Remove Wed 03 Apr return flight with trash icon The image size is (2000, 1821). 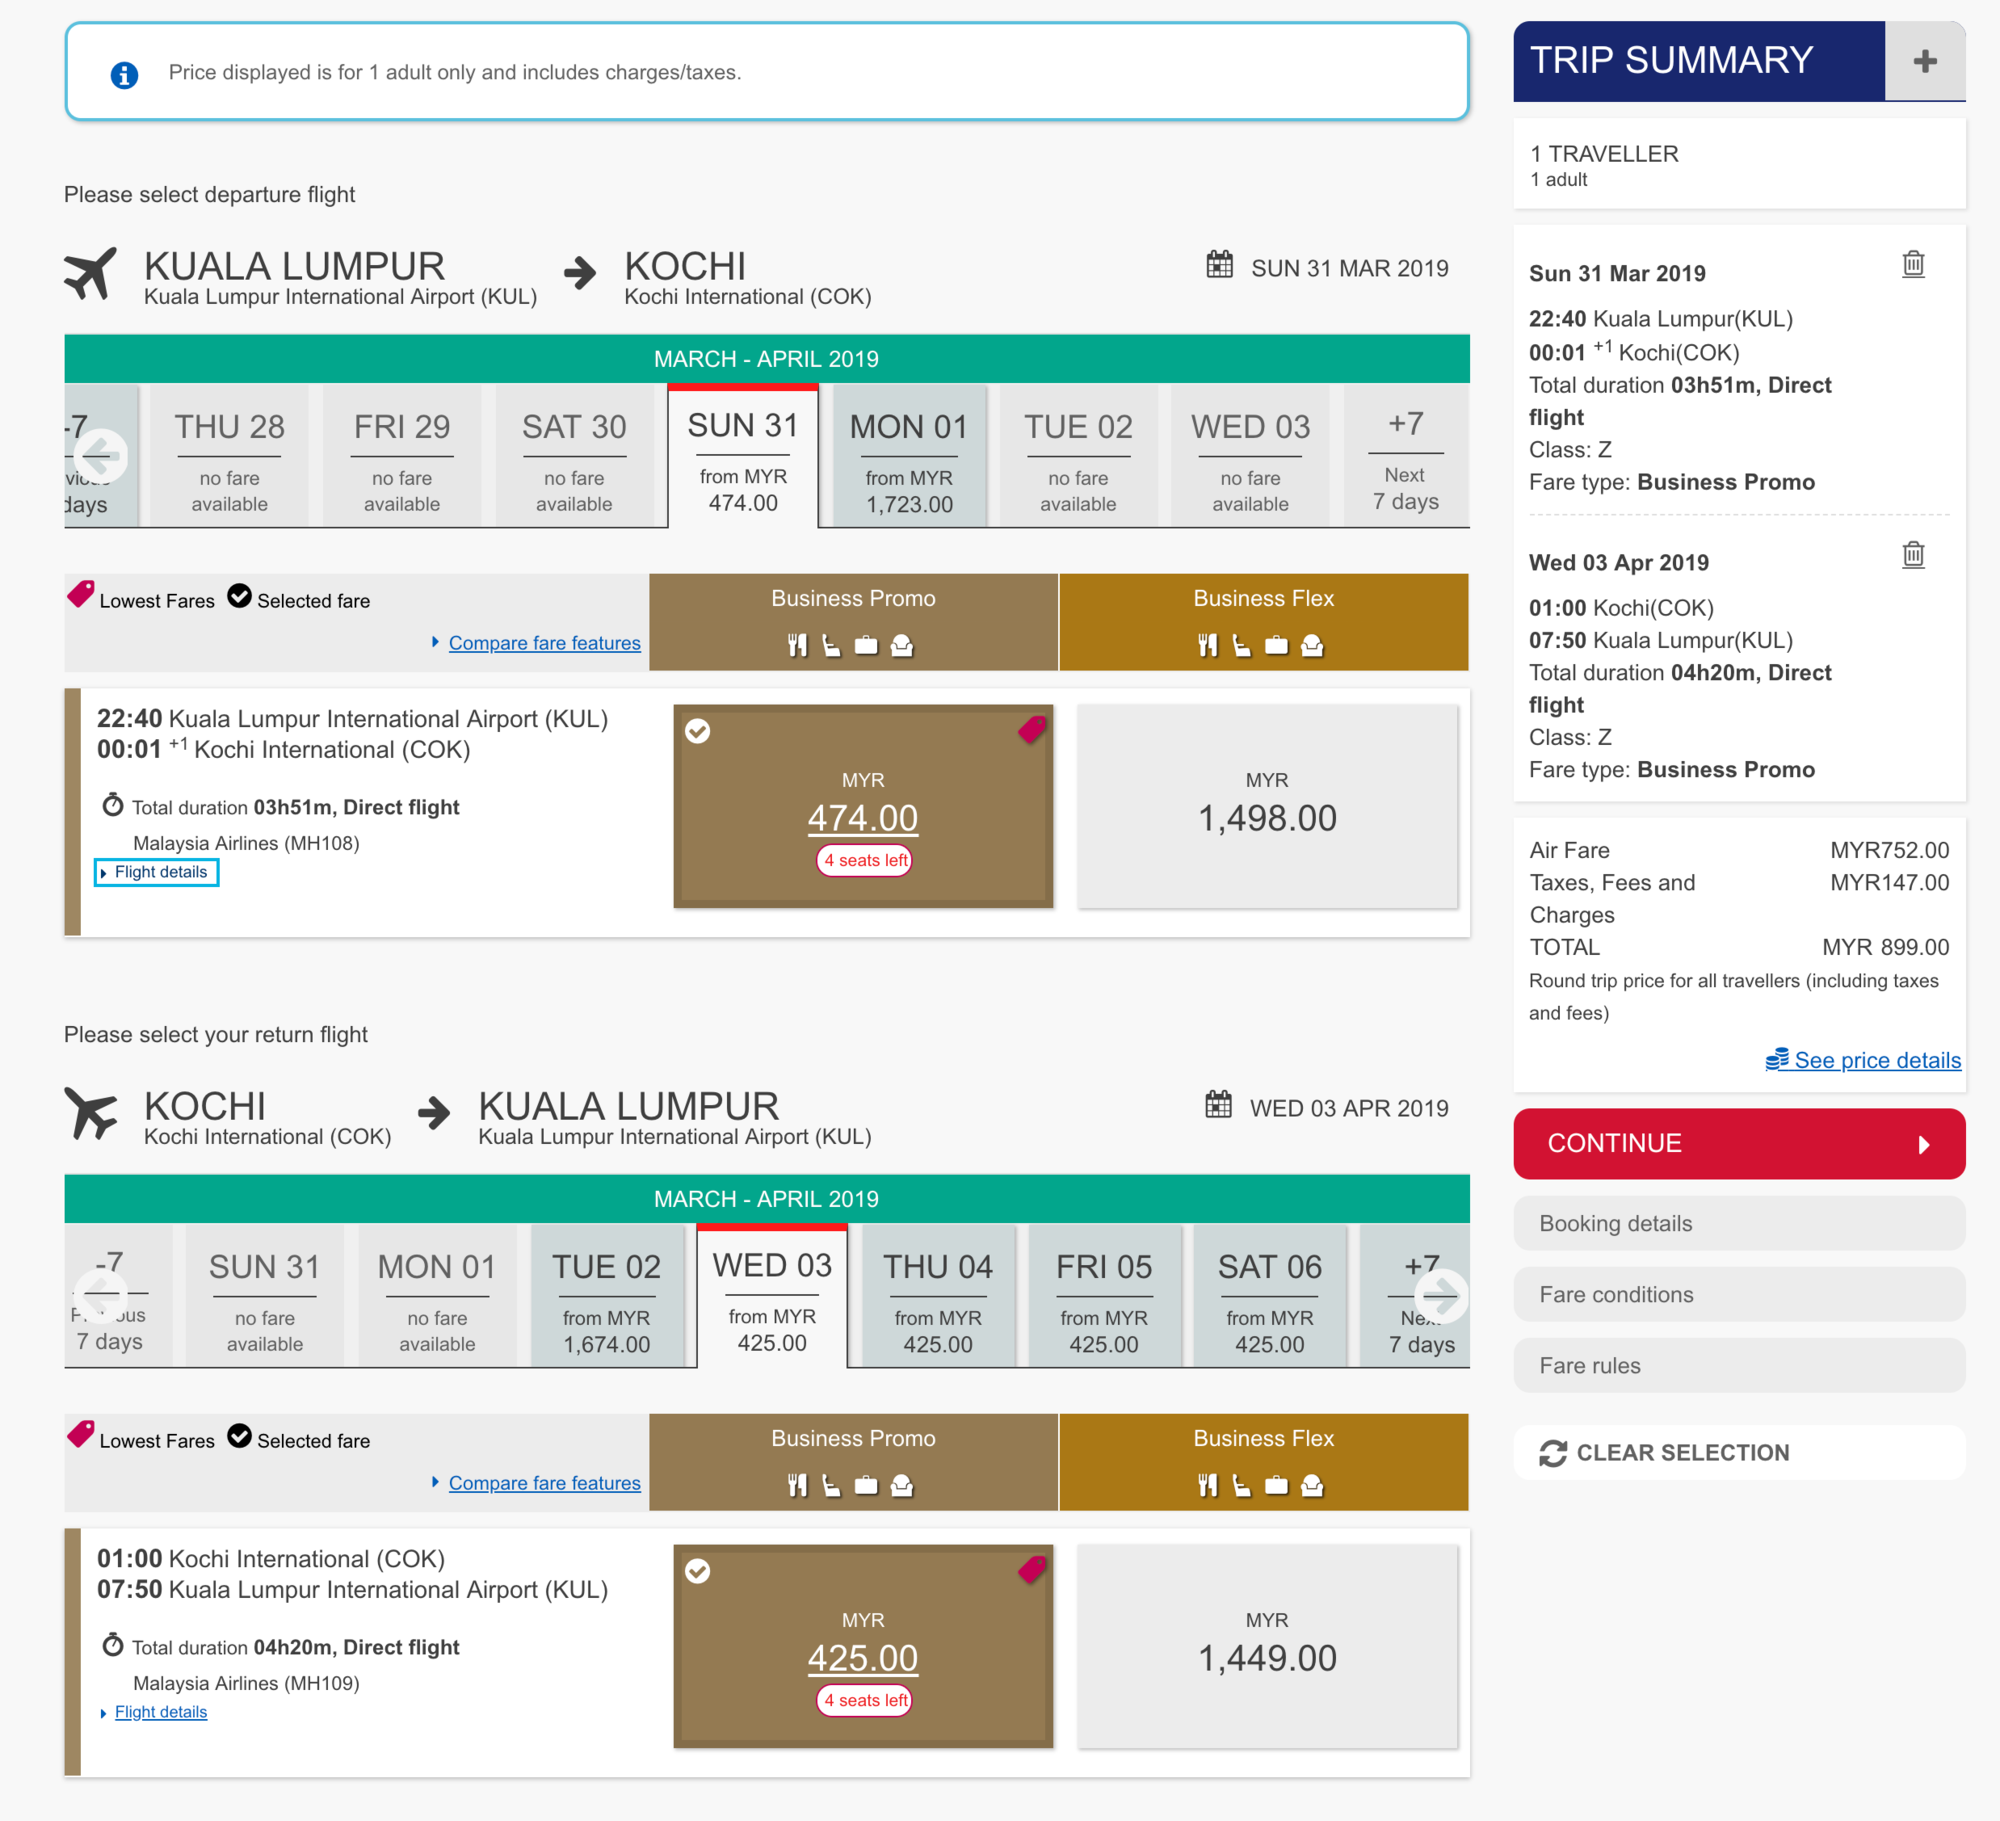click(1912, 555)
